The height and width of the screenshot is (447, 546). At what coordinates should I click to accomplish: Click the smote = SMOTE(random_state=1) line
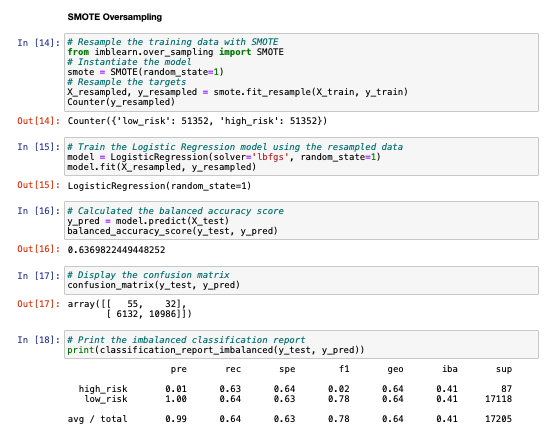coord(146,72)
